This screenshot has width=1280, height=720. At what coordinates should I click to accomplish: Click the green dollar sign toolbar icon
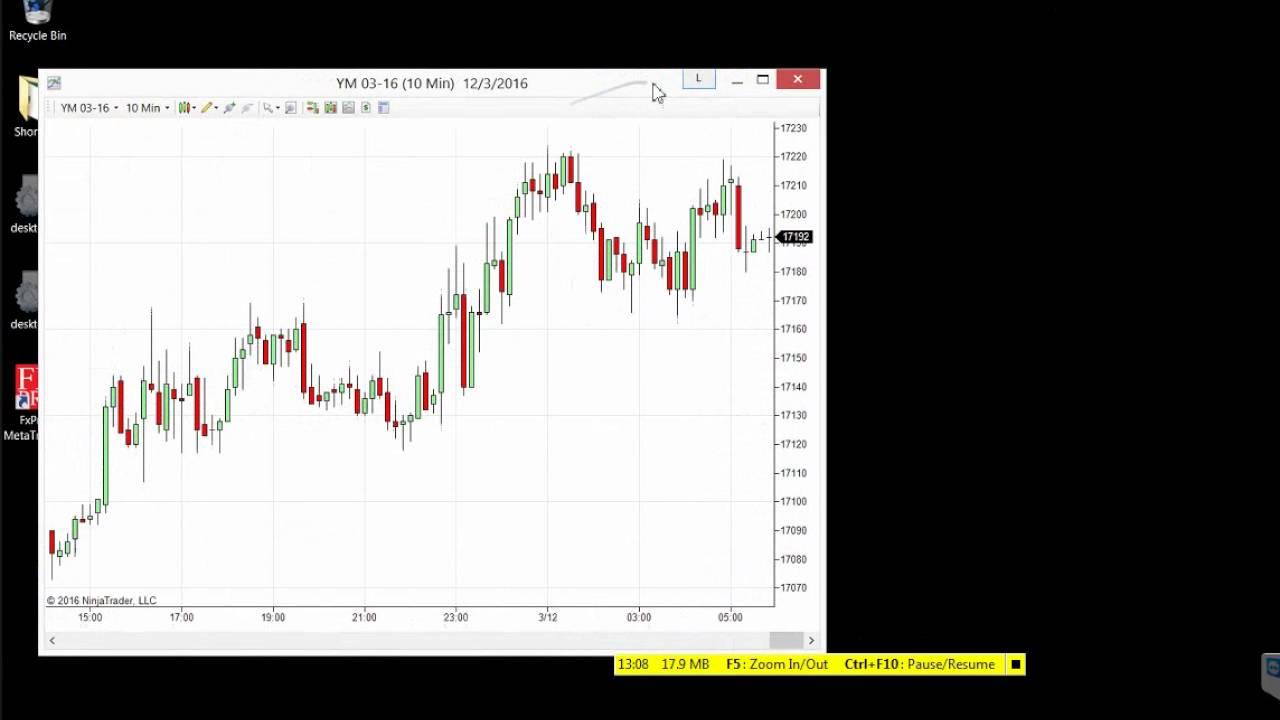(366, 108)
